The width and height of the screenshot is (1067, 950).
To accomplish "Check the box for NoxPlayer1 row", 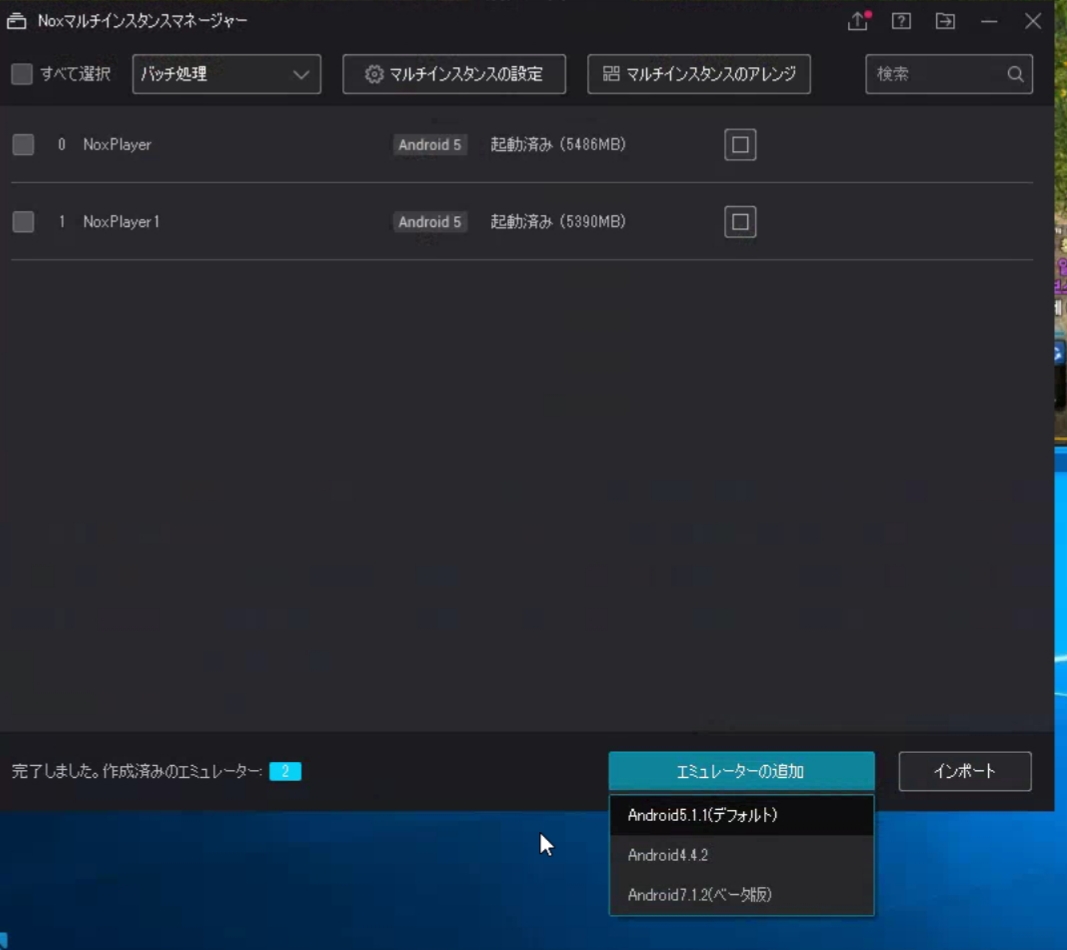I will pyautogui.click(x=23, y=221).
